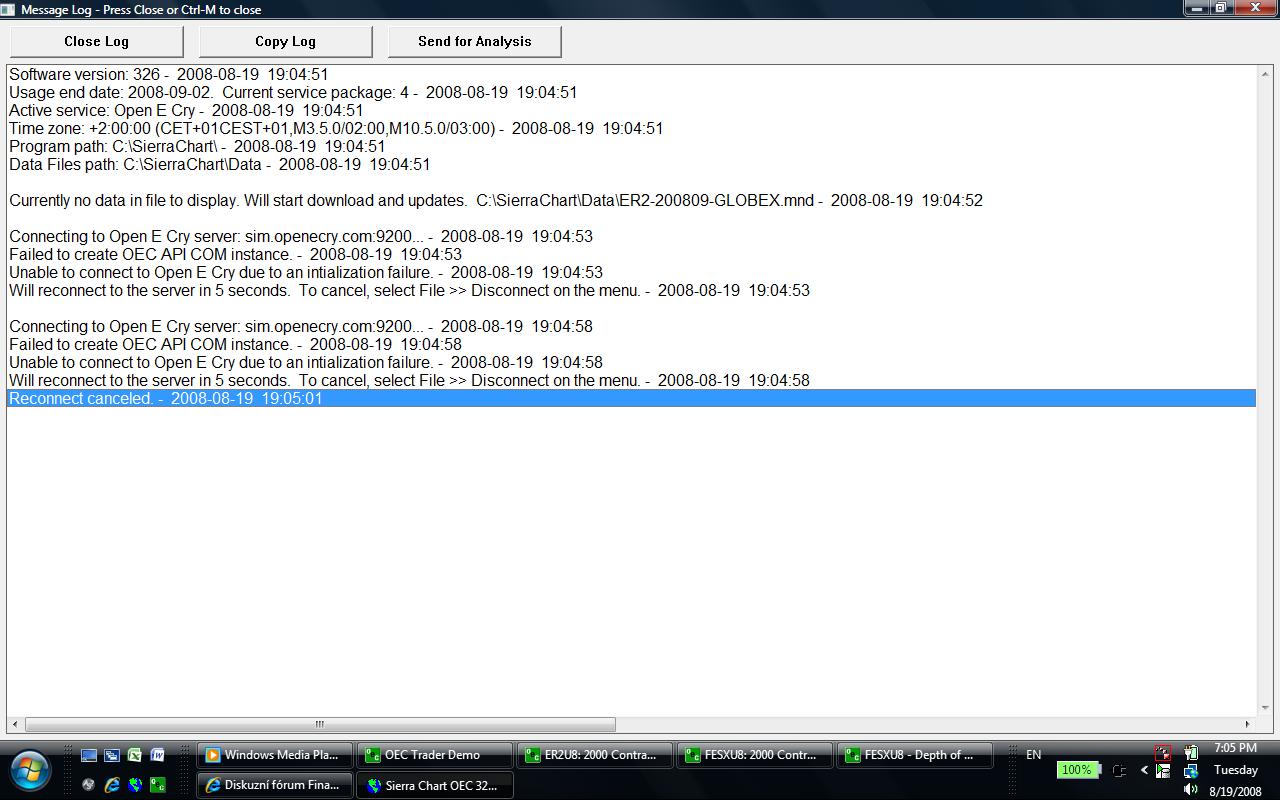Switch to FESXU8 - Depth of Market taskbar button
1280x800 pixels.
(x=915, y=755)
